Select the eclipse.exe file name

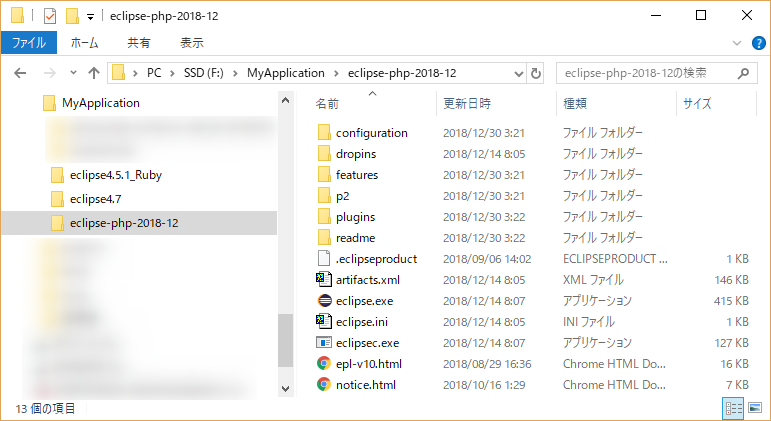click(364, 301)
